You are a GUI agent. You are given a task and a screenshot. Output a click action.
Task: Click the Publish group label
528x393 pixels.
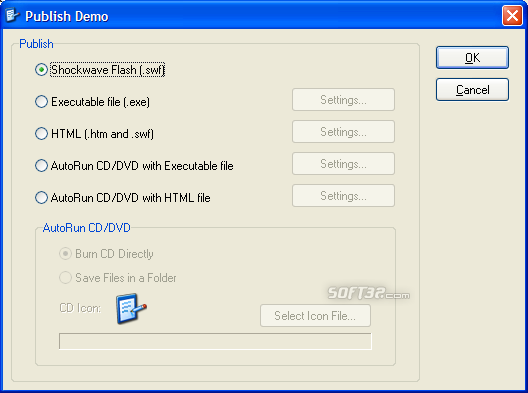pos(36,44)
